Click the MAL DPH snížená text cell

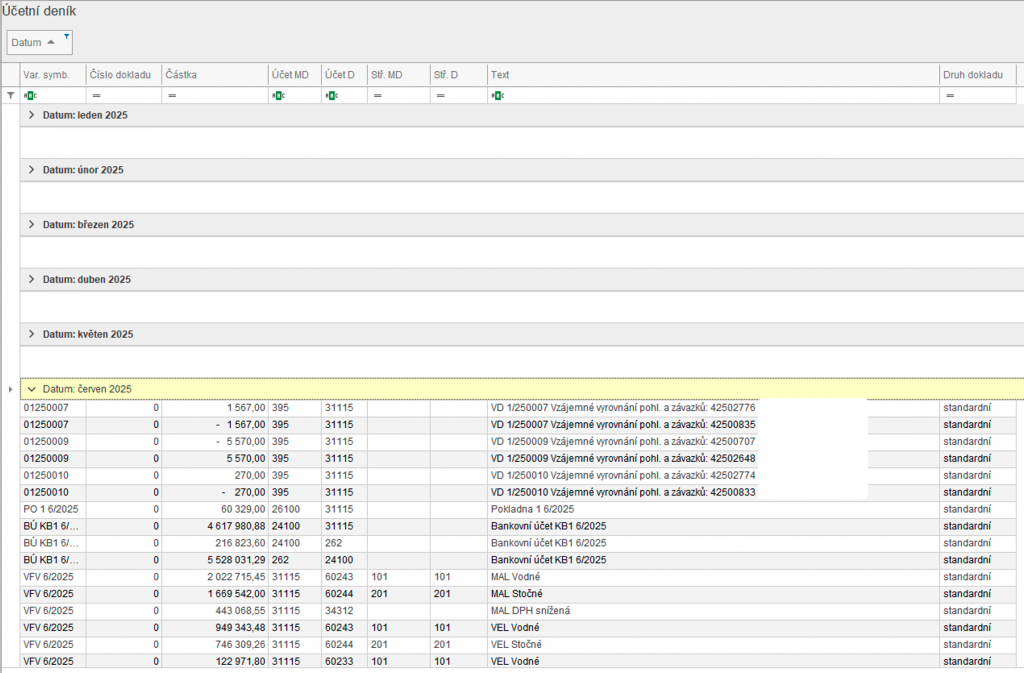tap(713, 611)
